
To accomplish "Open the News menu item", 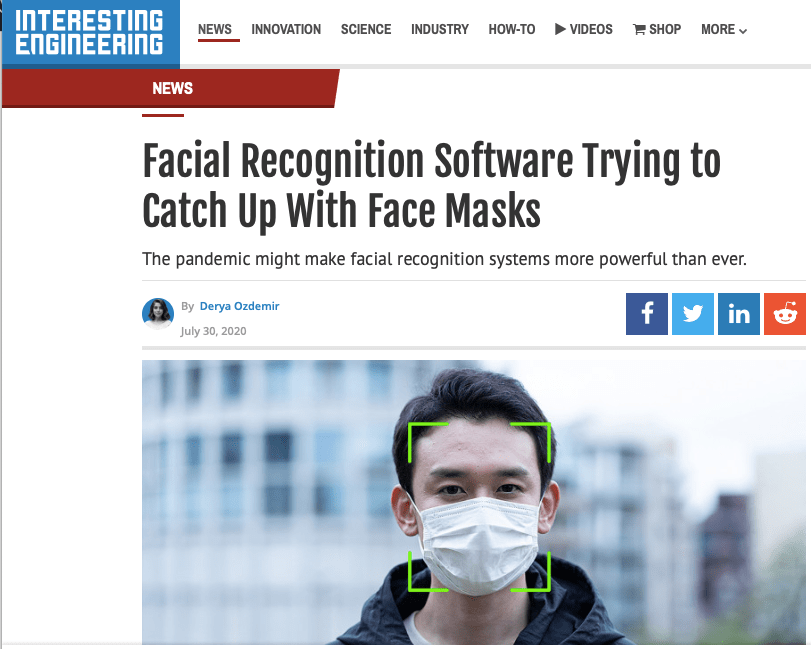I will tap(215, 29).
